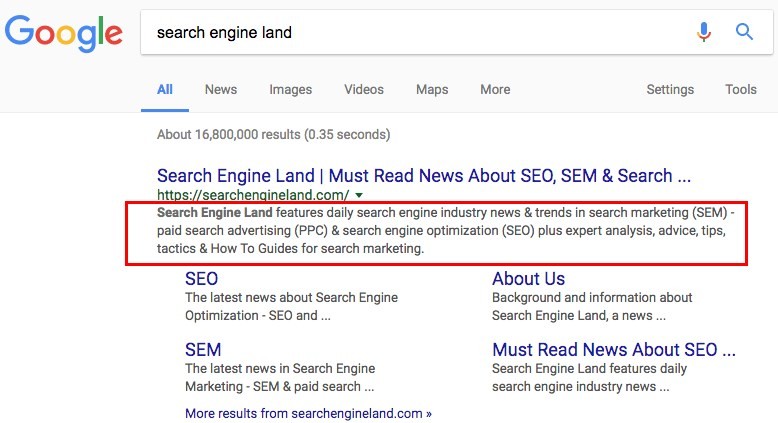This screenshot has height=423, width=778.
Task: Switch to the Videos tab
Action: tap(364, 89)
